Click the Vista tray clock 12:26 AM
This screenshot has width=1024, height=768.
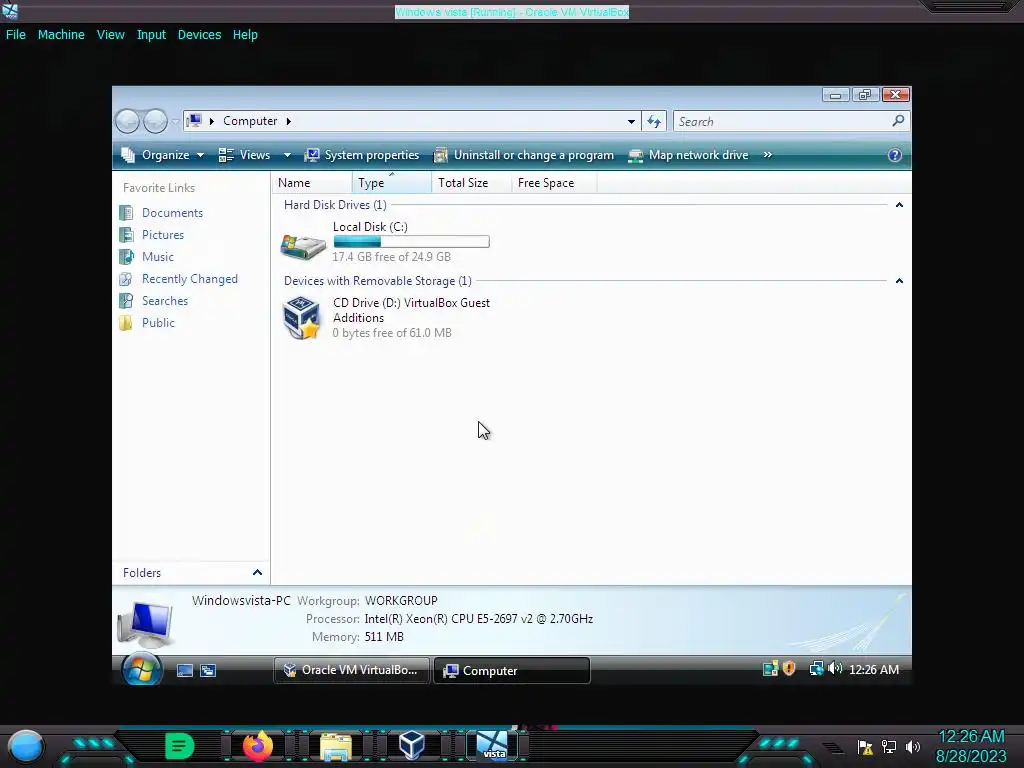(x=874, y=669)
